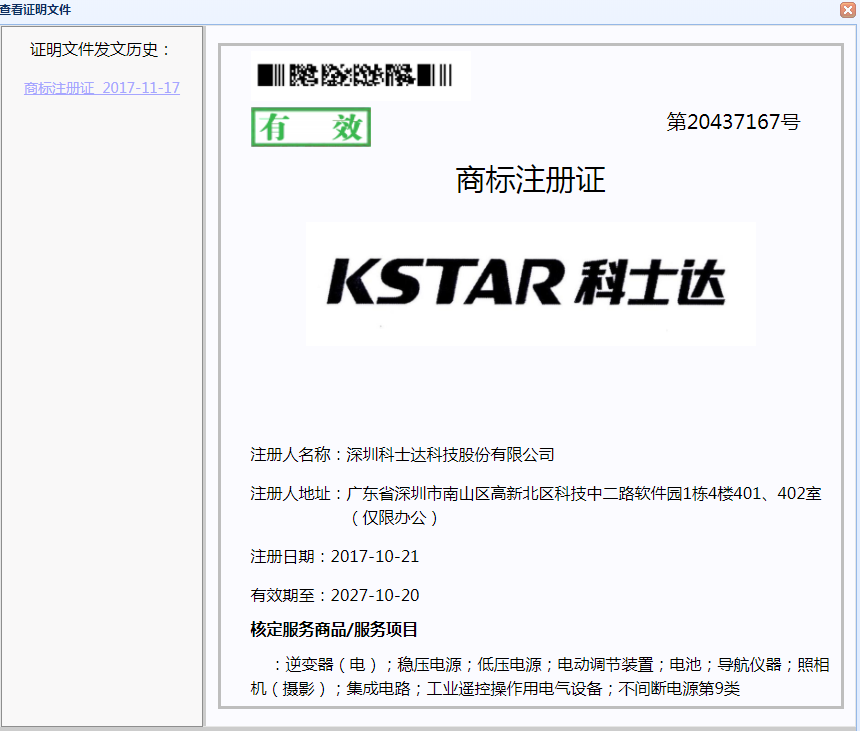Image resolution: width=860 pixels, height=731 pixels.
Task: Click the green 有效 status stamp
Action: coord(311,127)
